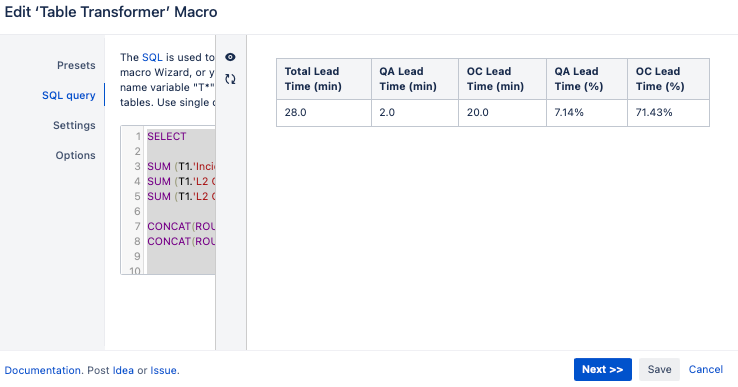Cancel editing the macro
This screenshot has height=387, width=738.
tap(706, 370)
